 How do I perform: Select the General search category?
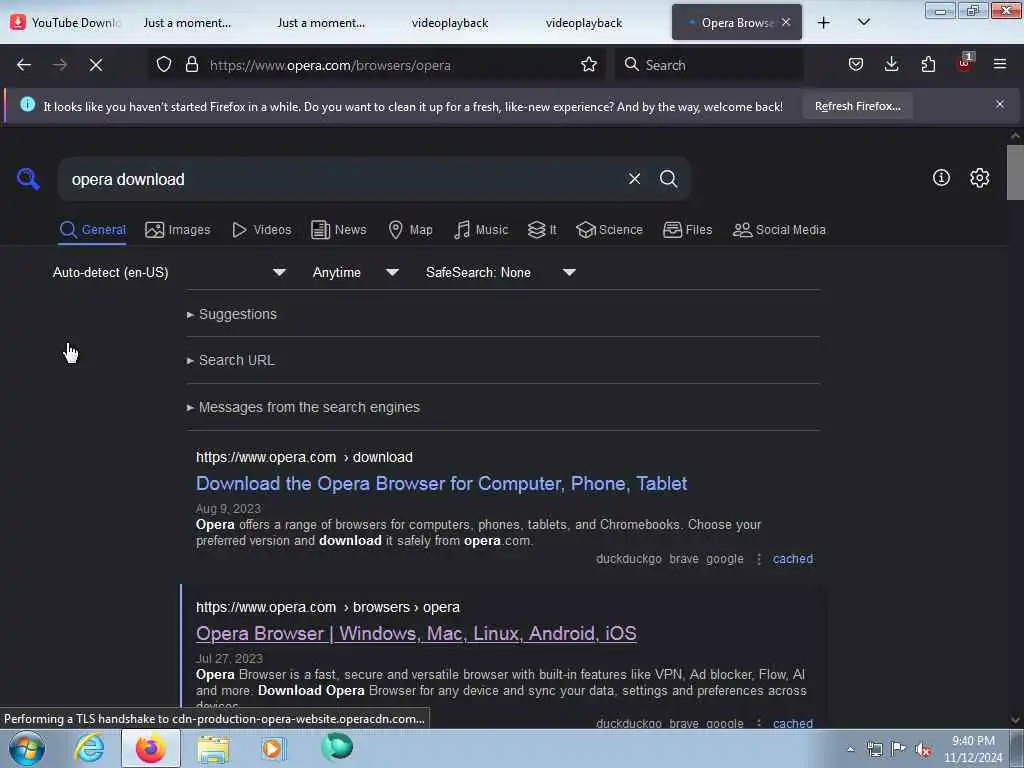92,230
